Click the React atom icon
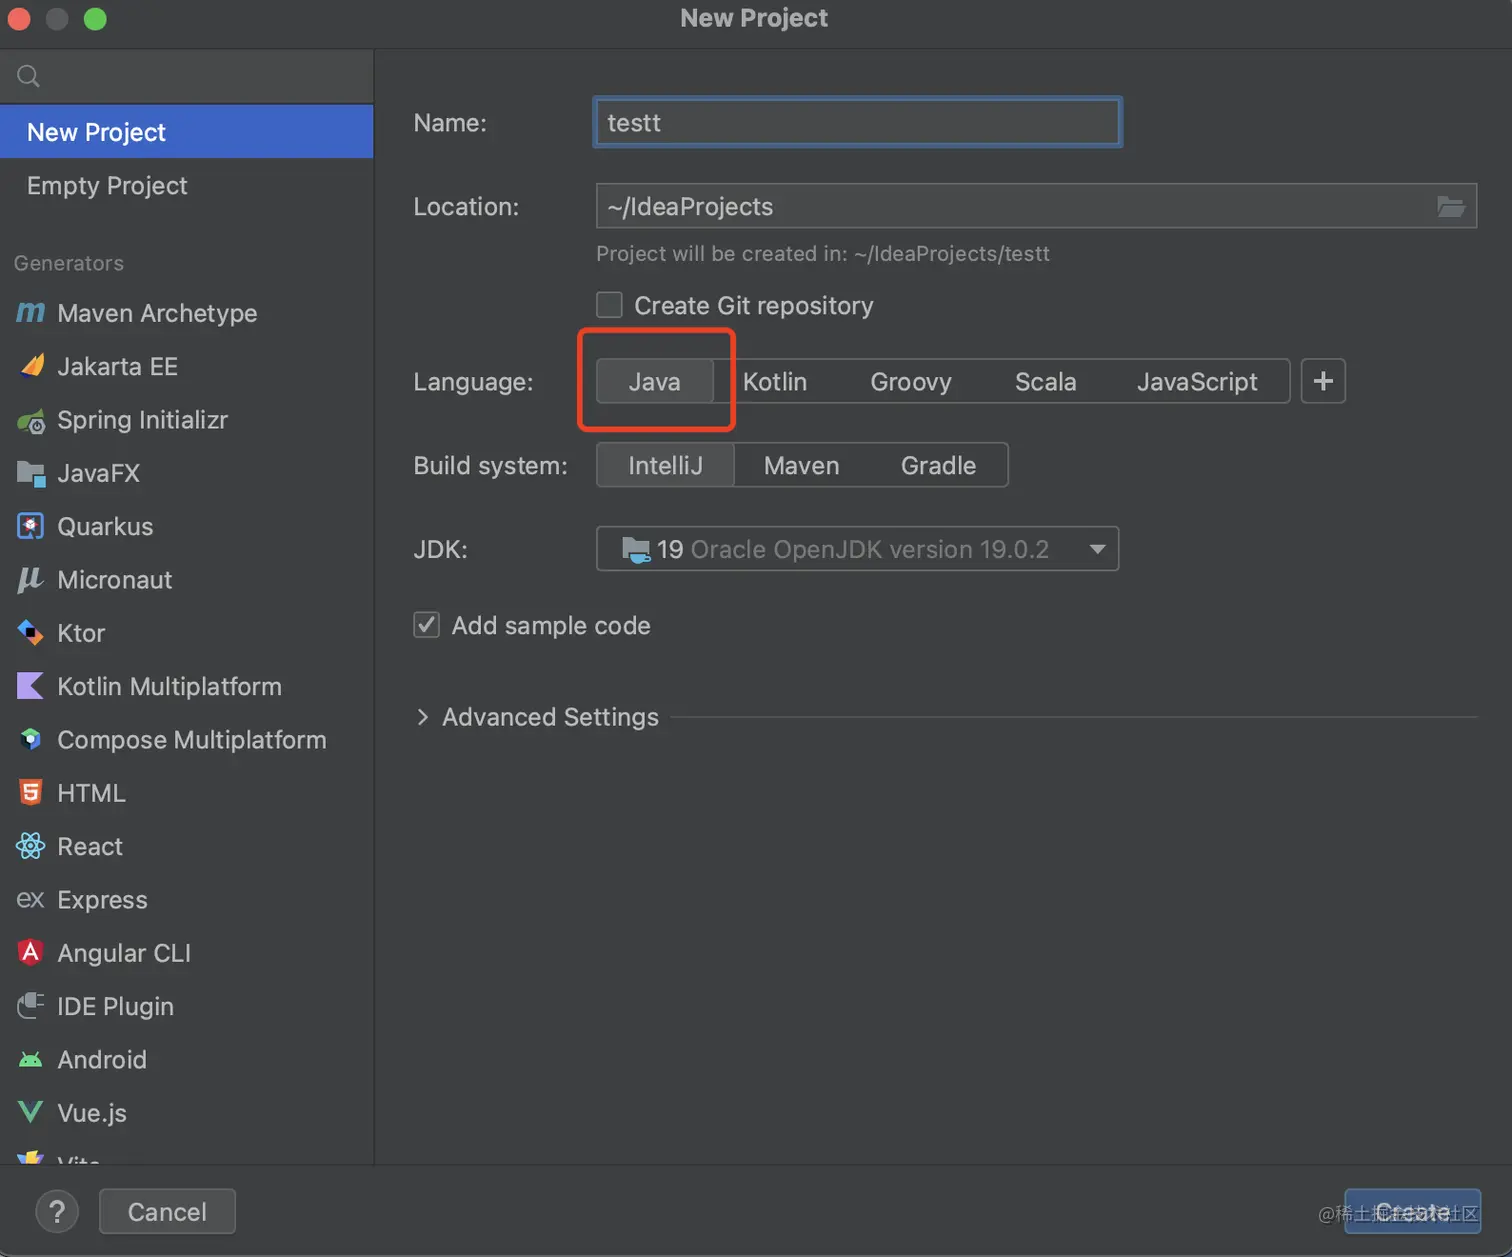 (x=31, y=846)
